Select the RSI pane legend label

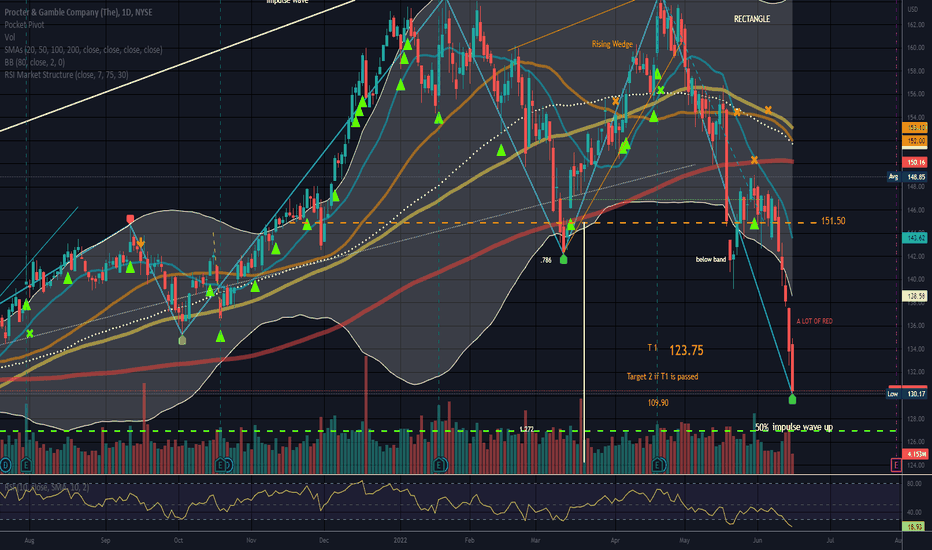[46, 487]
